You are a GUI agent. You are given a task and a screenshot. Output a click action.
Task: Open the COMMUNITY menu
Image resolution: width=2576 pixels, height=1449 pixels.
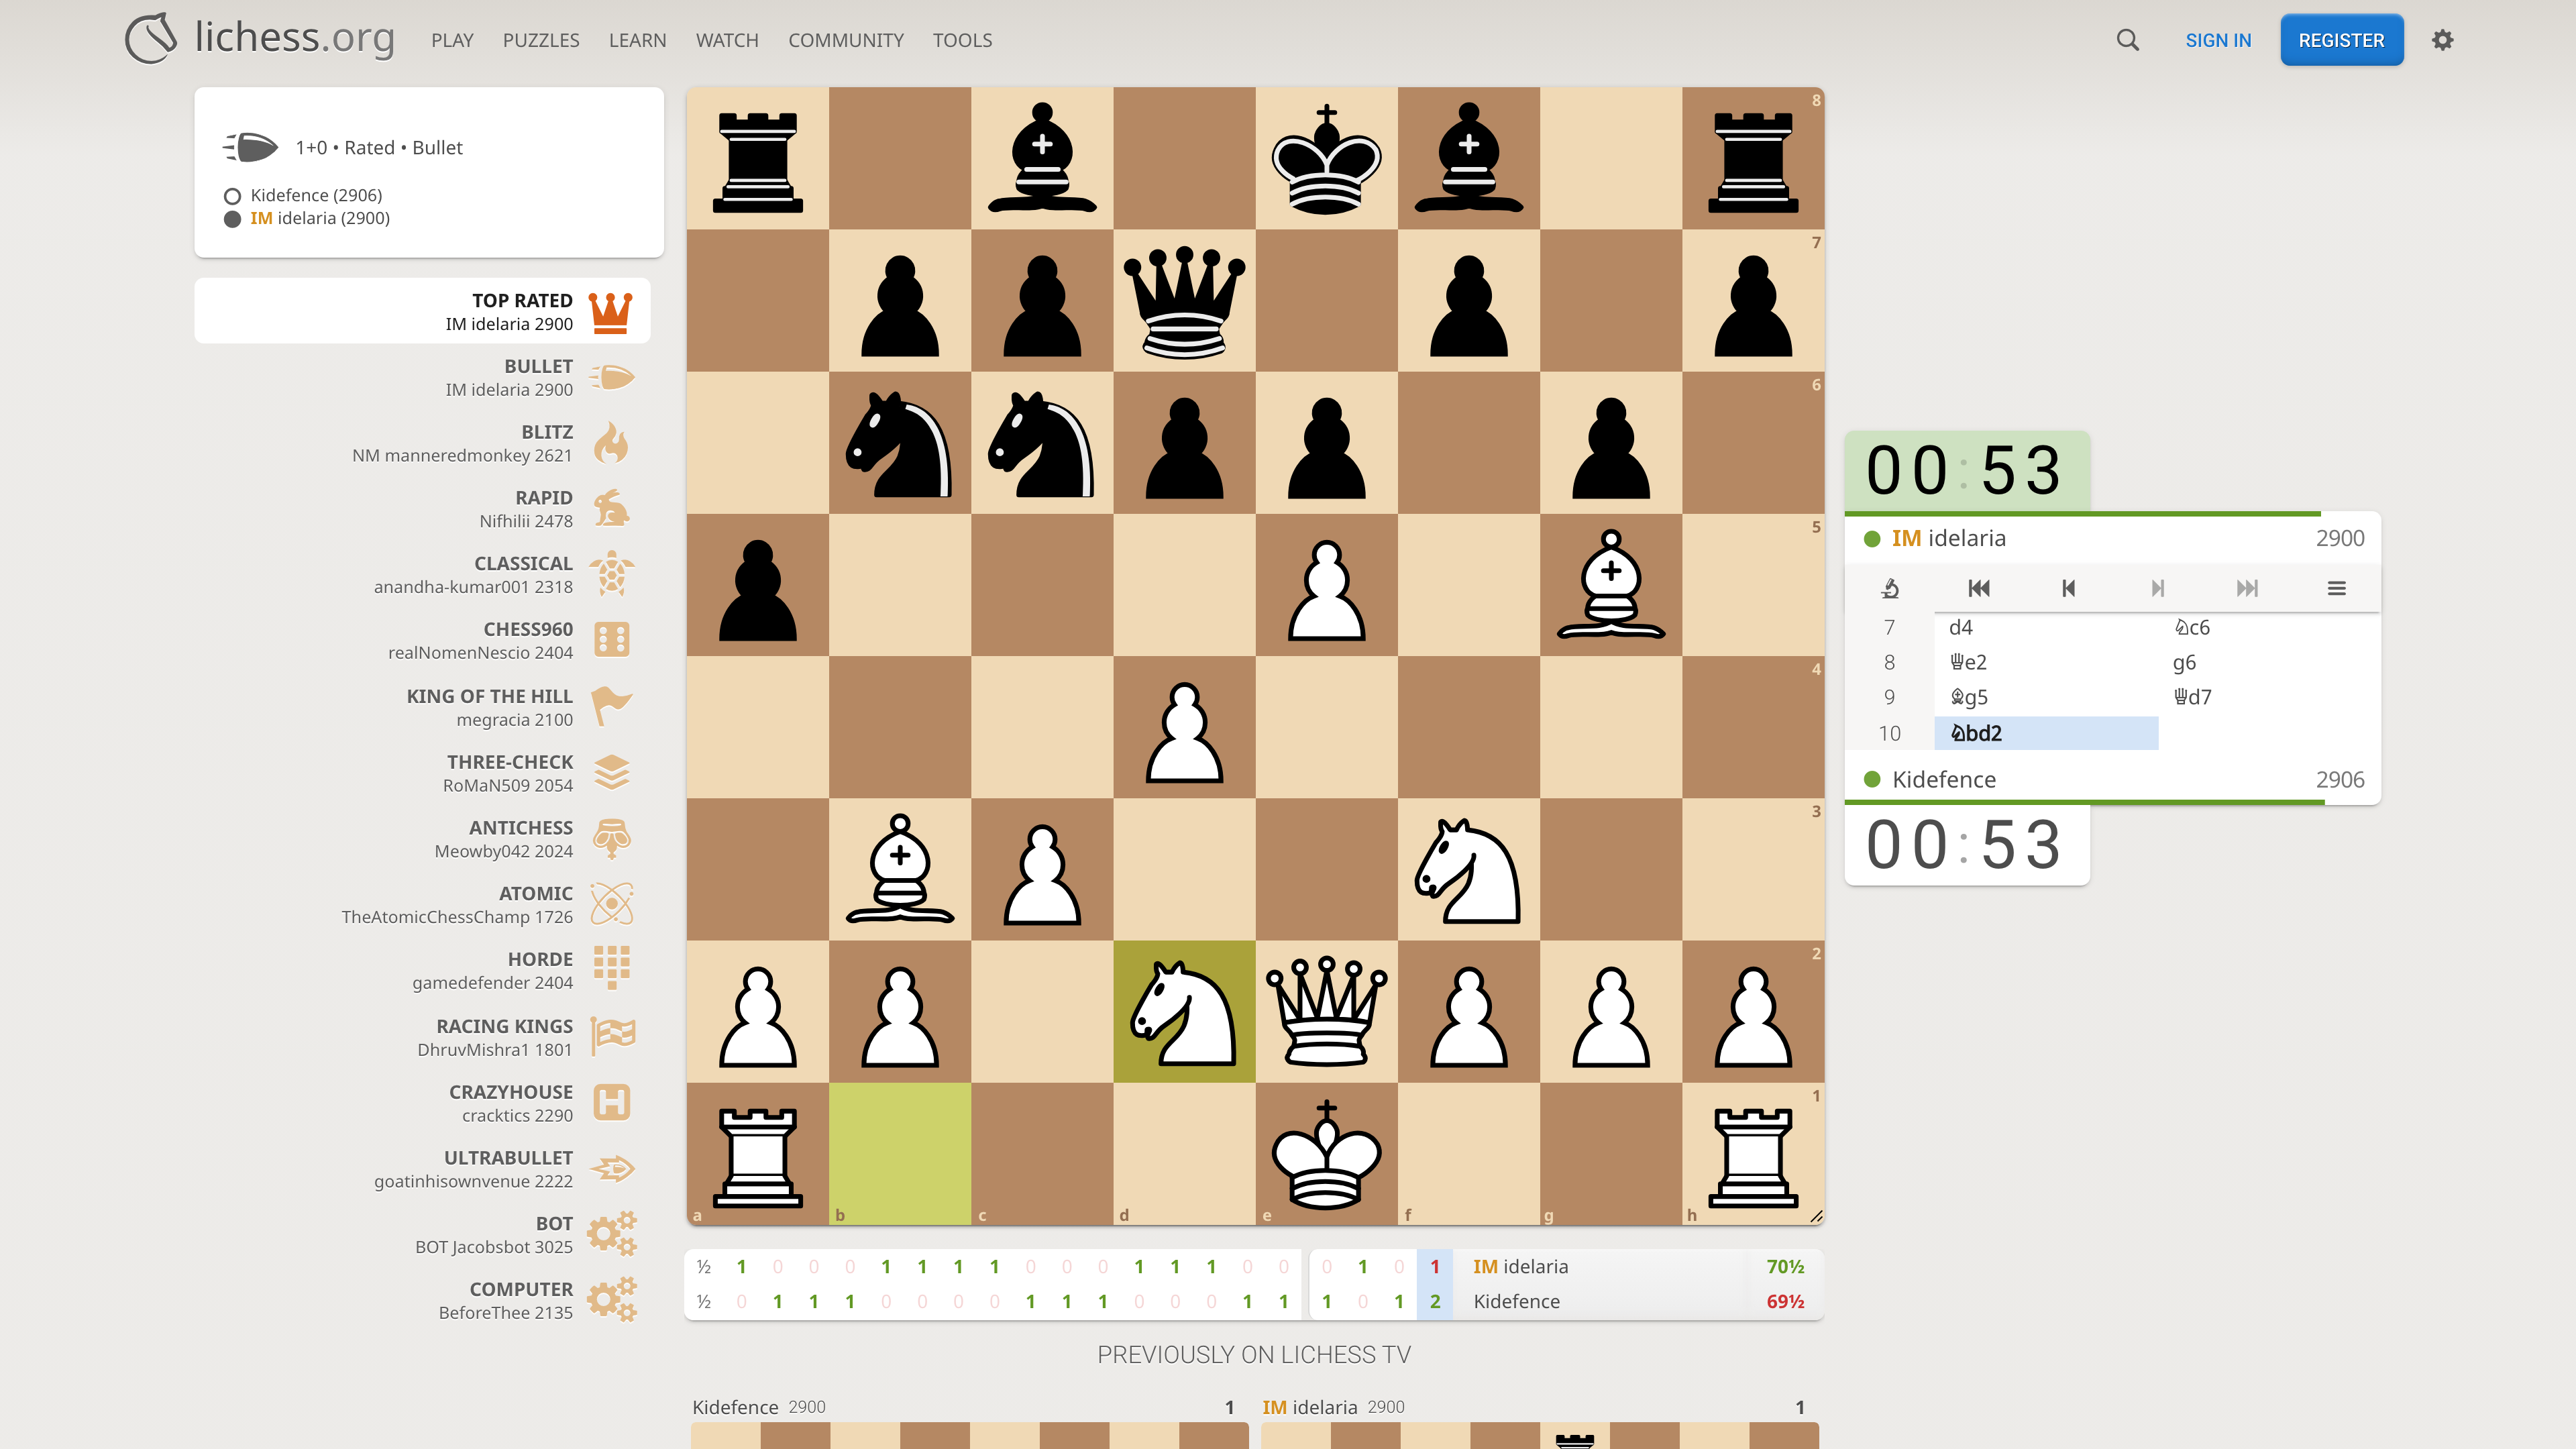(x=846, y=40)
